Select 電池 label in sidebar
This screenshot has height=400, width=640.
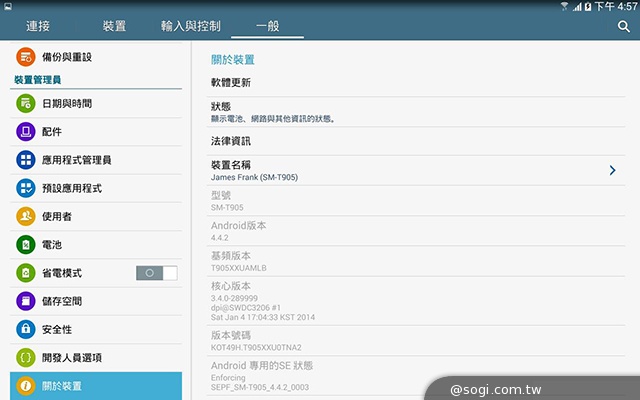[x=52, y=245]
